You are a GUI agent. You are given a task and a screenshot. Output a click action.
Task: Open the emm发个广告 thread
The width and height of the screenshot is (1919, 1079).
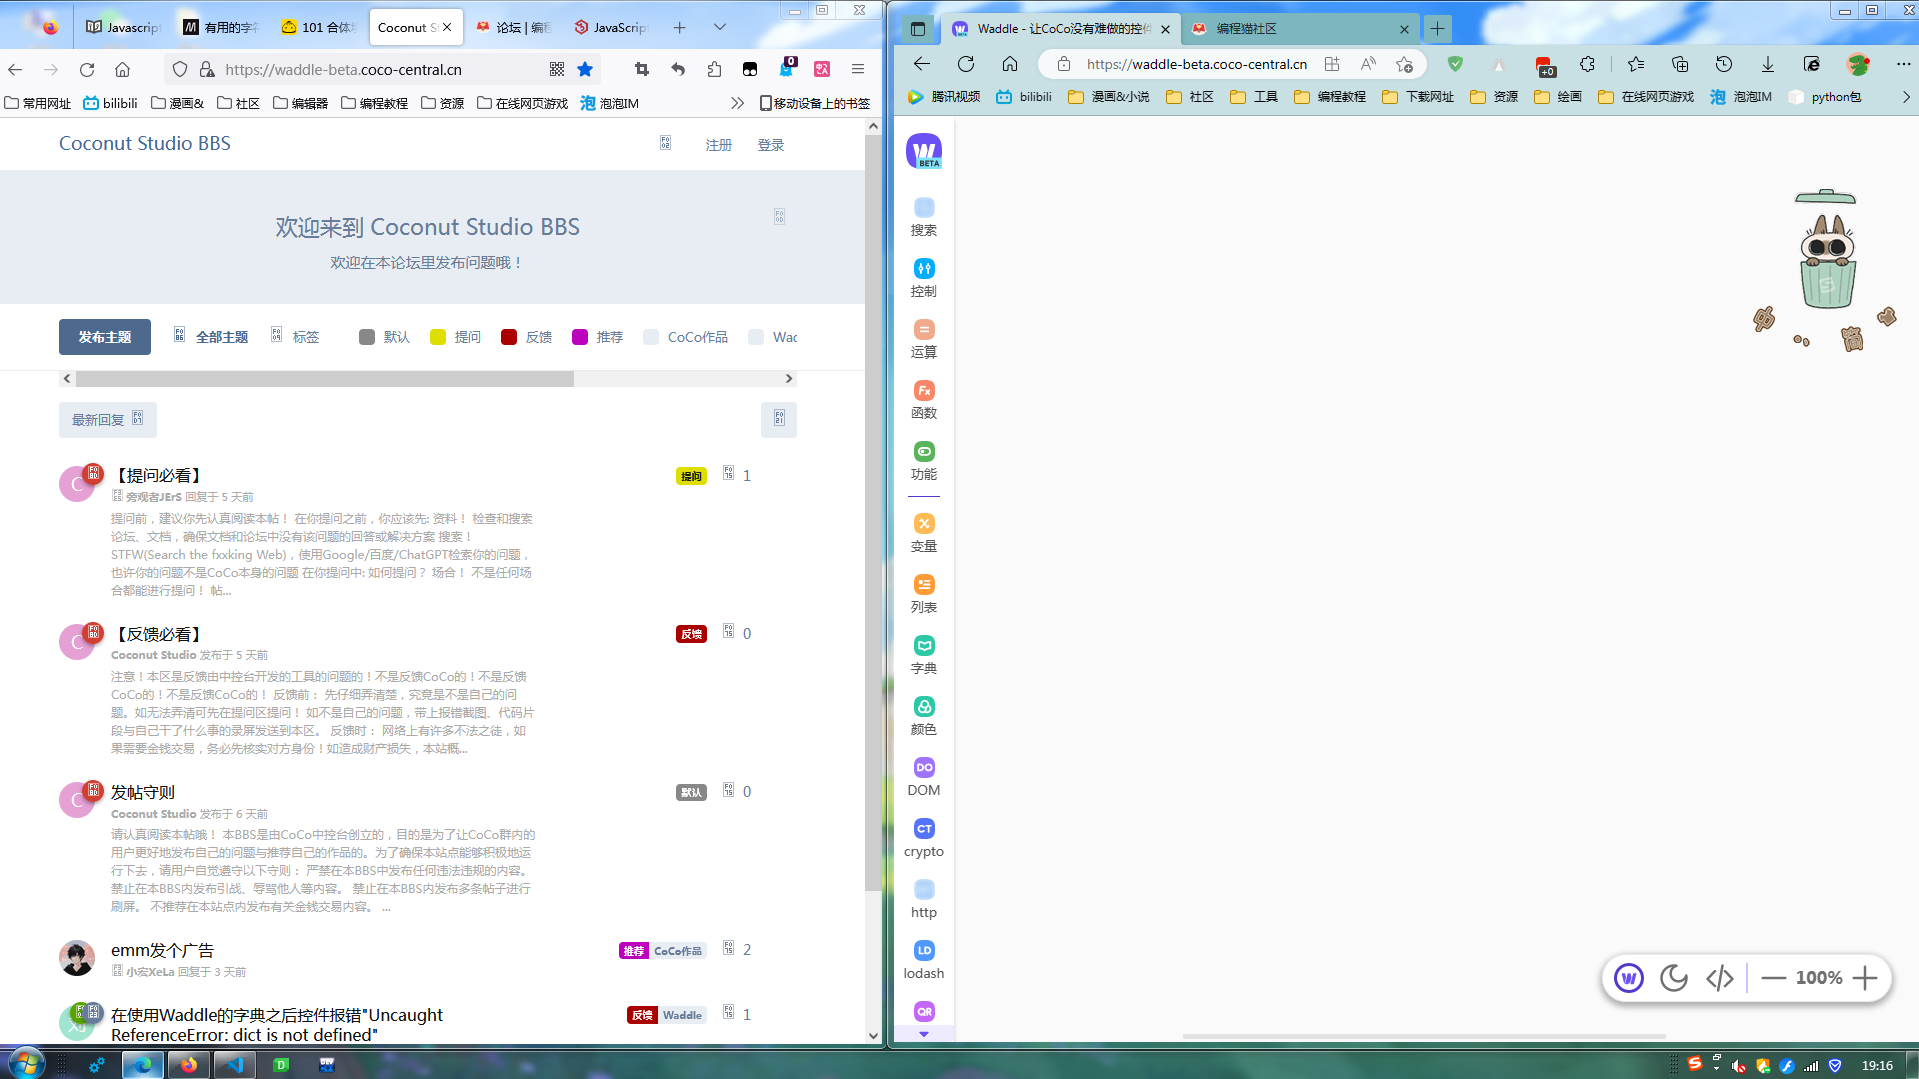coord(162,950)
